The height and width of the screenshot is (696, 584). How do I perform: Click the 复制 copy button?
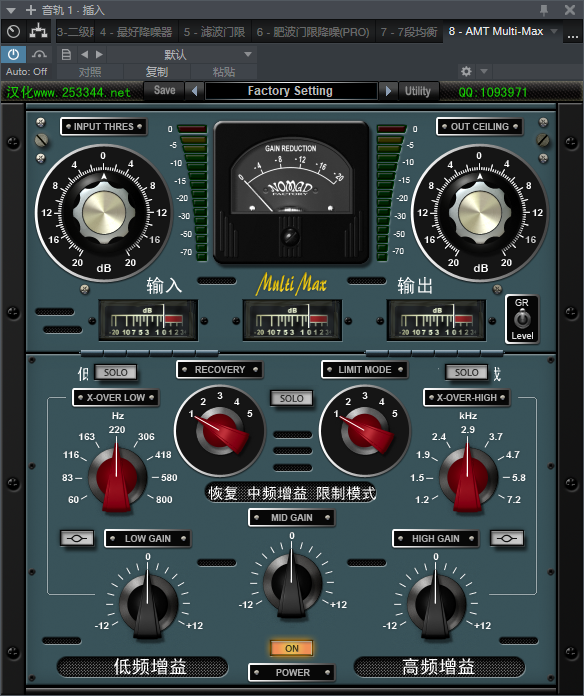click(157, 72)
